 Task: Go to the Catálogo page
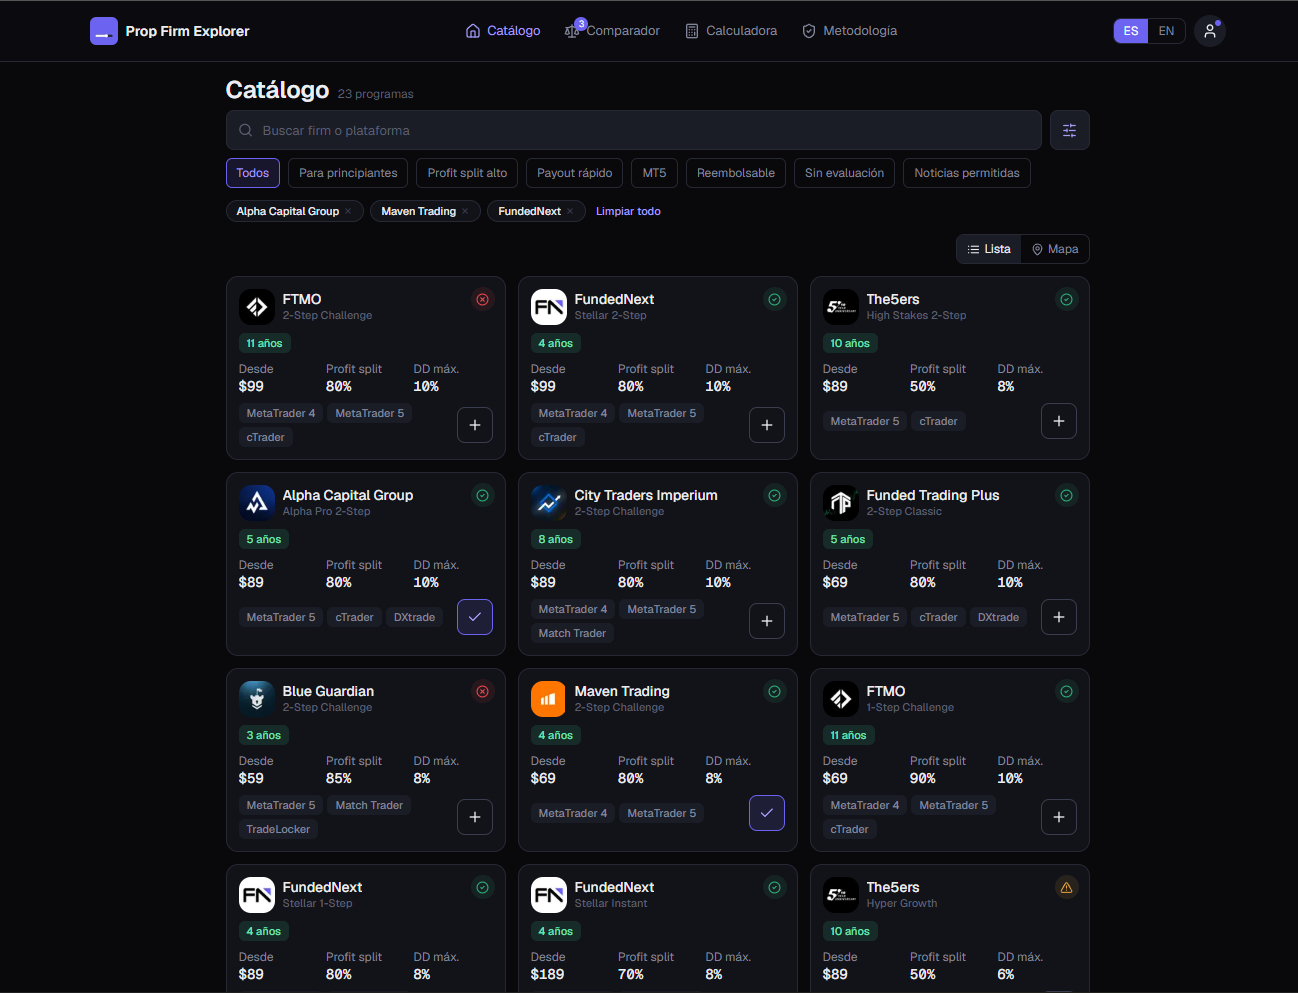point(503,31)
